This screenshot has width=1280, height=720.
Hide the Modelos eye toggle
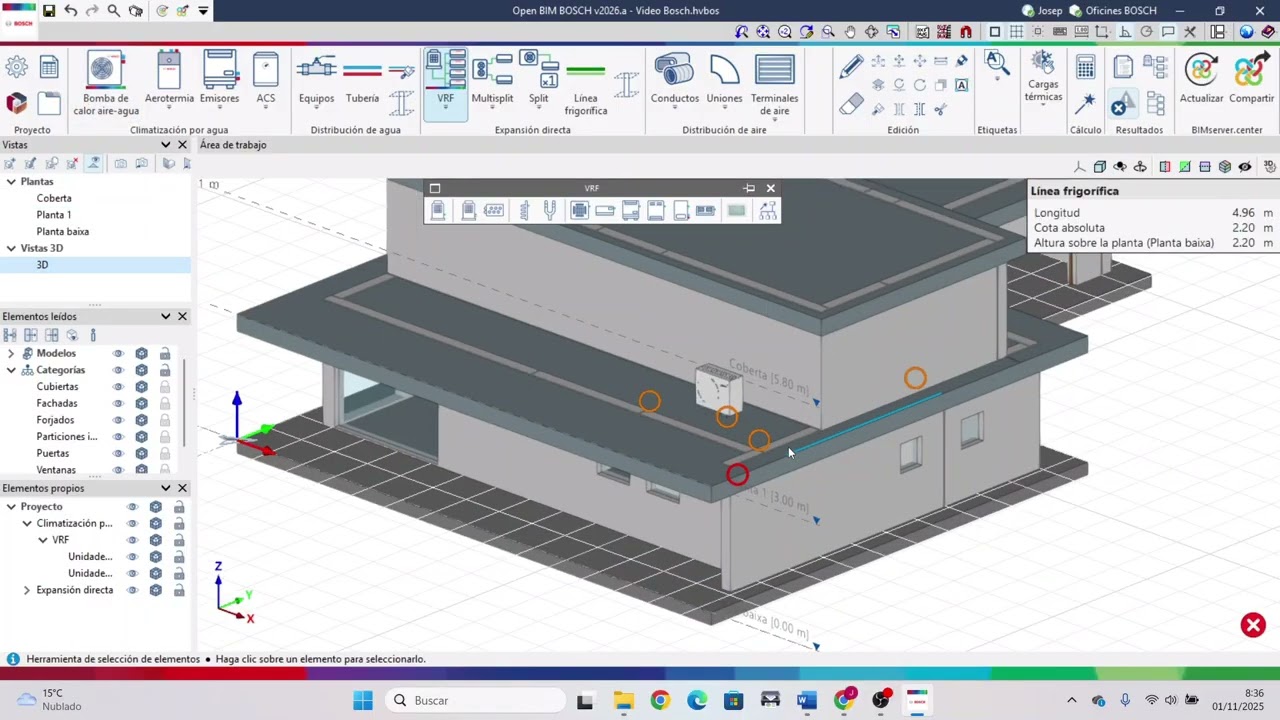pyautogui.click(x=118, y=353)
